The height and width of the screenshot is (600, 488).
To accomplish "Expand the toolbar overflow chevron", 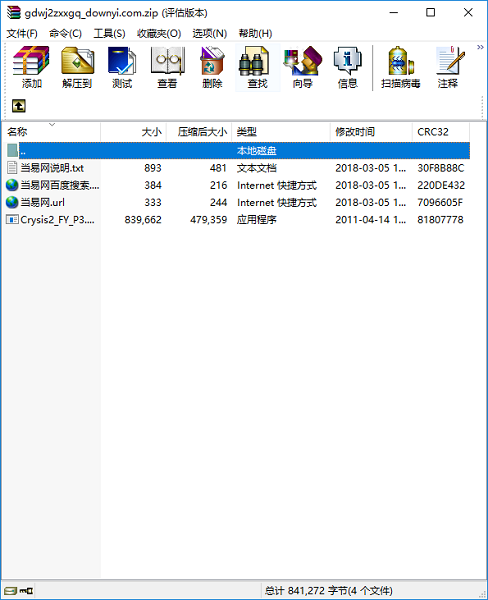I will pos(480,47).
